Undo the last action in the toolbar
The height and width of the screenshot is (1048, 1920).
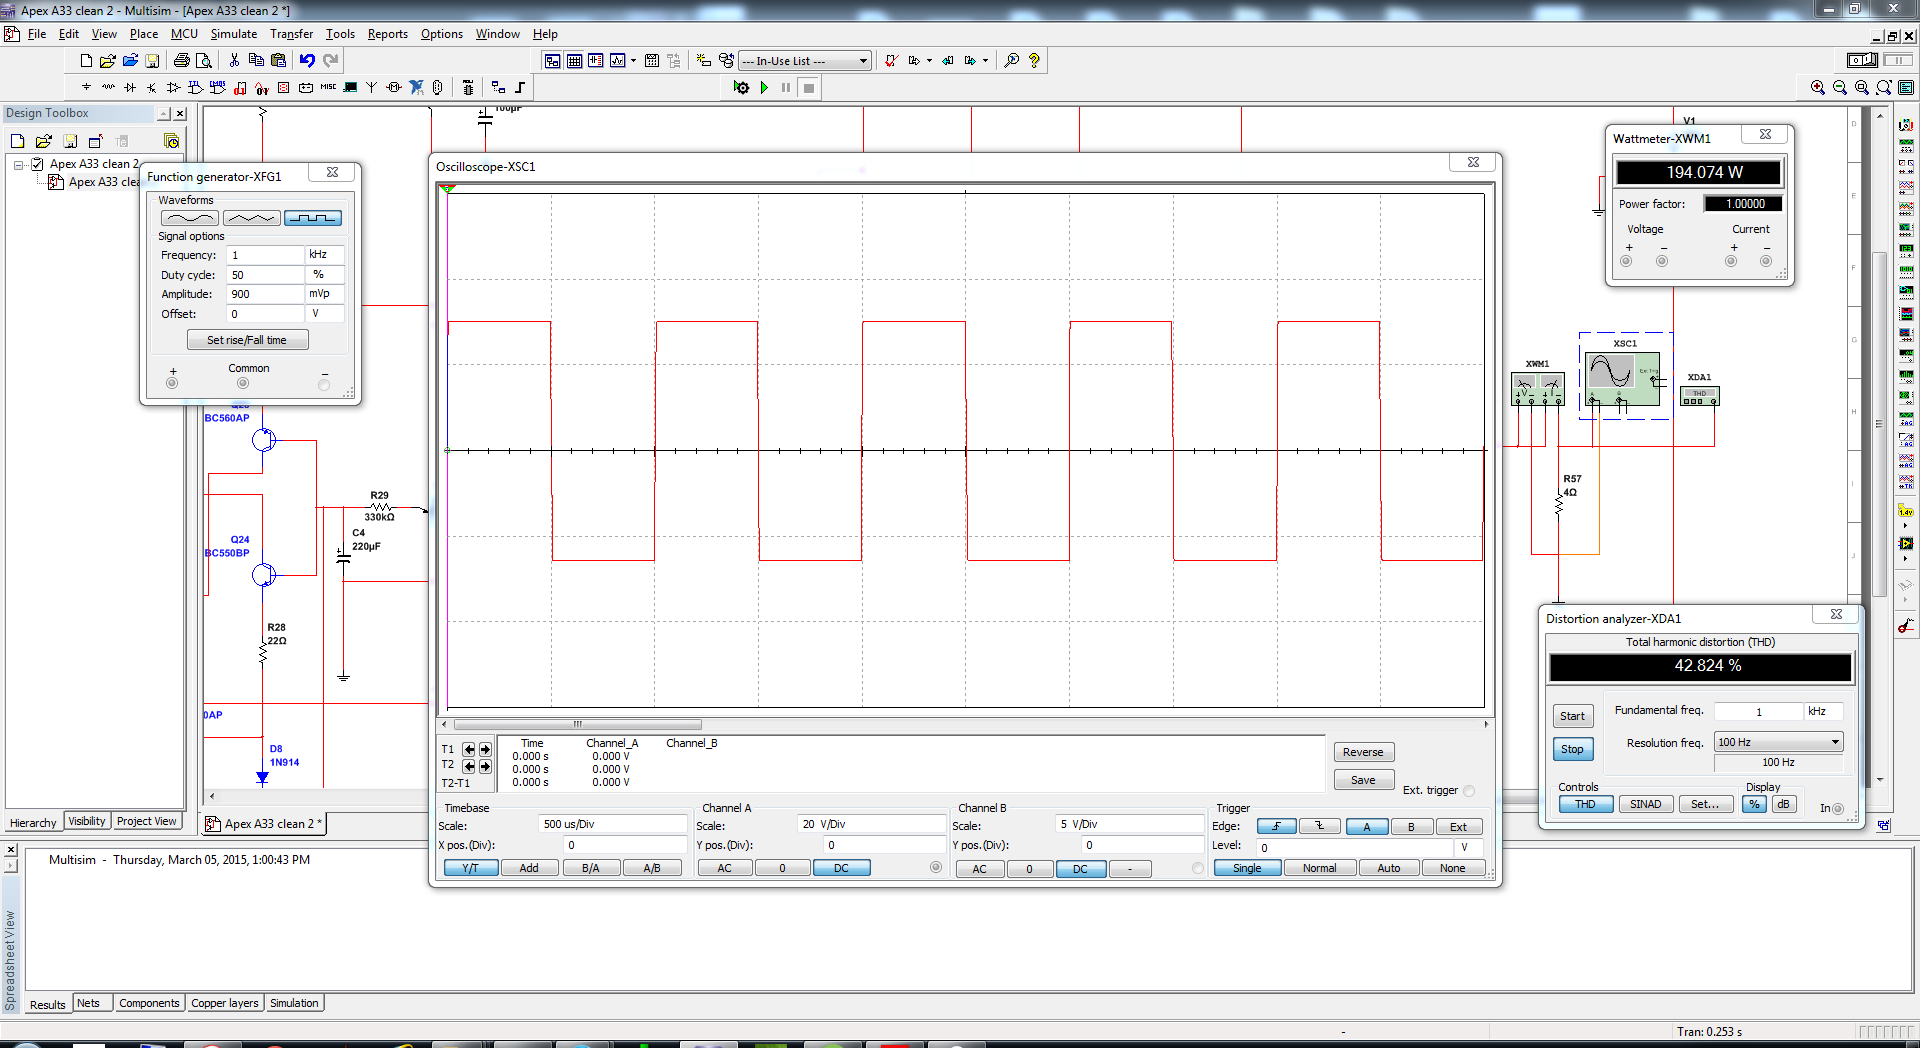tap(307, 61)
